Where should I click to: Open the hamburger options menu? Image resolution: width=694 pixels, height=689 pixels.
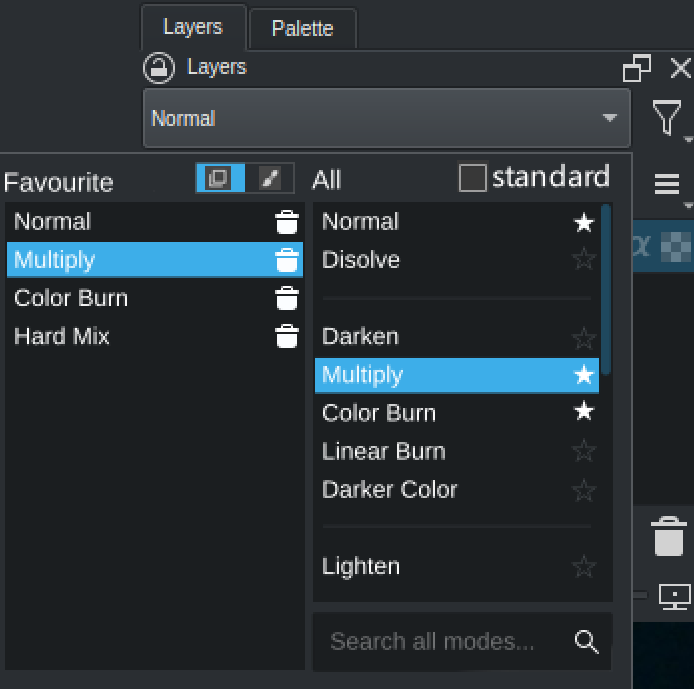(667, 184)
